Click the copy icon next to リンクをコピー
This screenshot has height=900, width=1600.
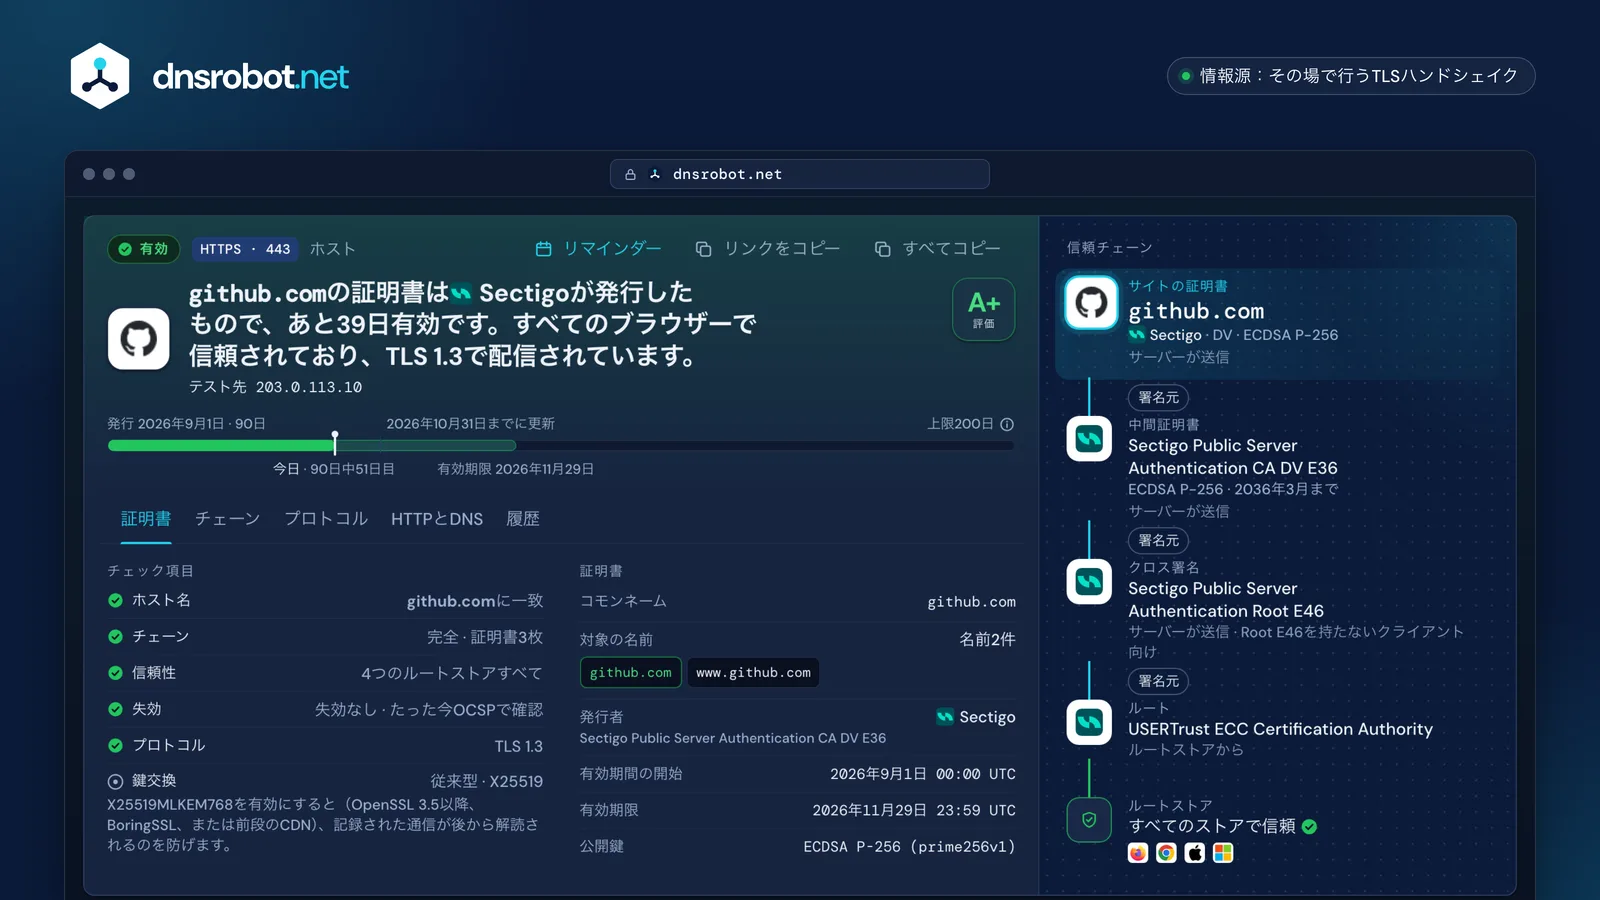[x=704, y=249]
